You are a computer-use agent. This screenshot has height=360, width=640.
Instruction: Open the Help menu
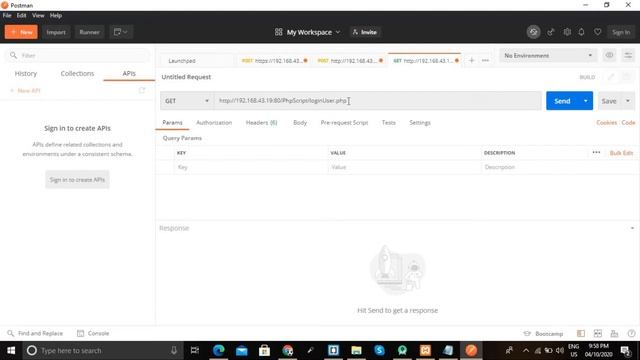click(x=56, y=15)
